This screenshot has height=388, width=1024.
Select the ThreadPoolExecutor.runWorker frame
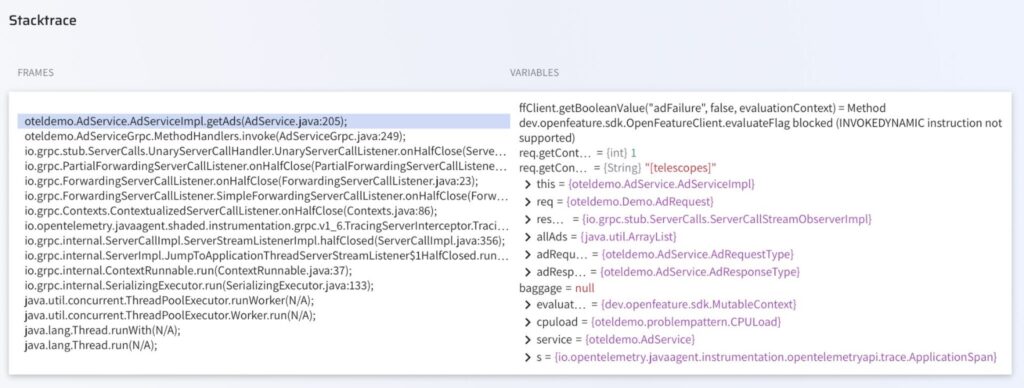(x=264, y=301)
